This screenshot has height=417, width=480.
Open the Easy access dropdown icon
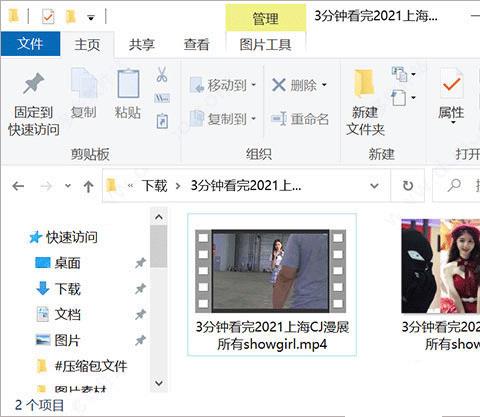[x=403, y=98]
